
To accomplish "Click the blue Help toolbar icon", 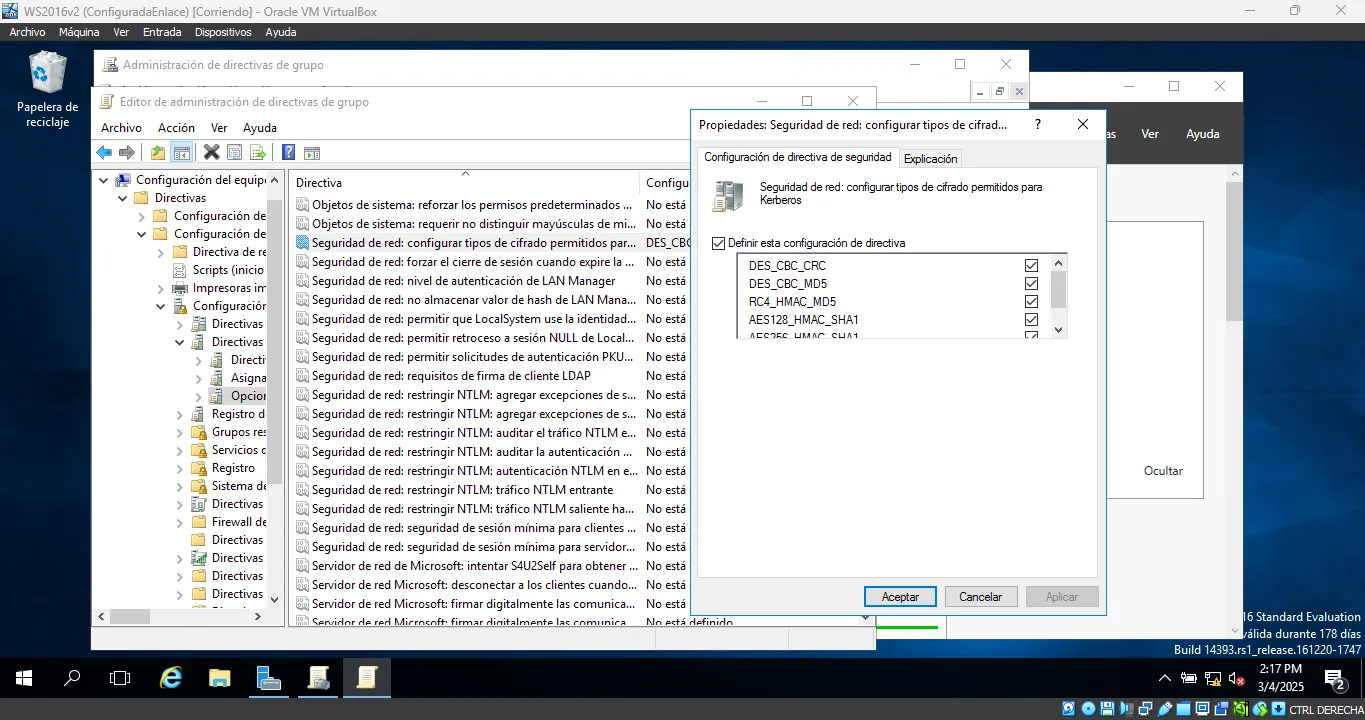I will point(288,152).
